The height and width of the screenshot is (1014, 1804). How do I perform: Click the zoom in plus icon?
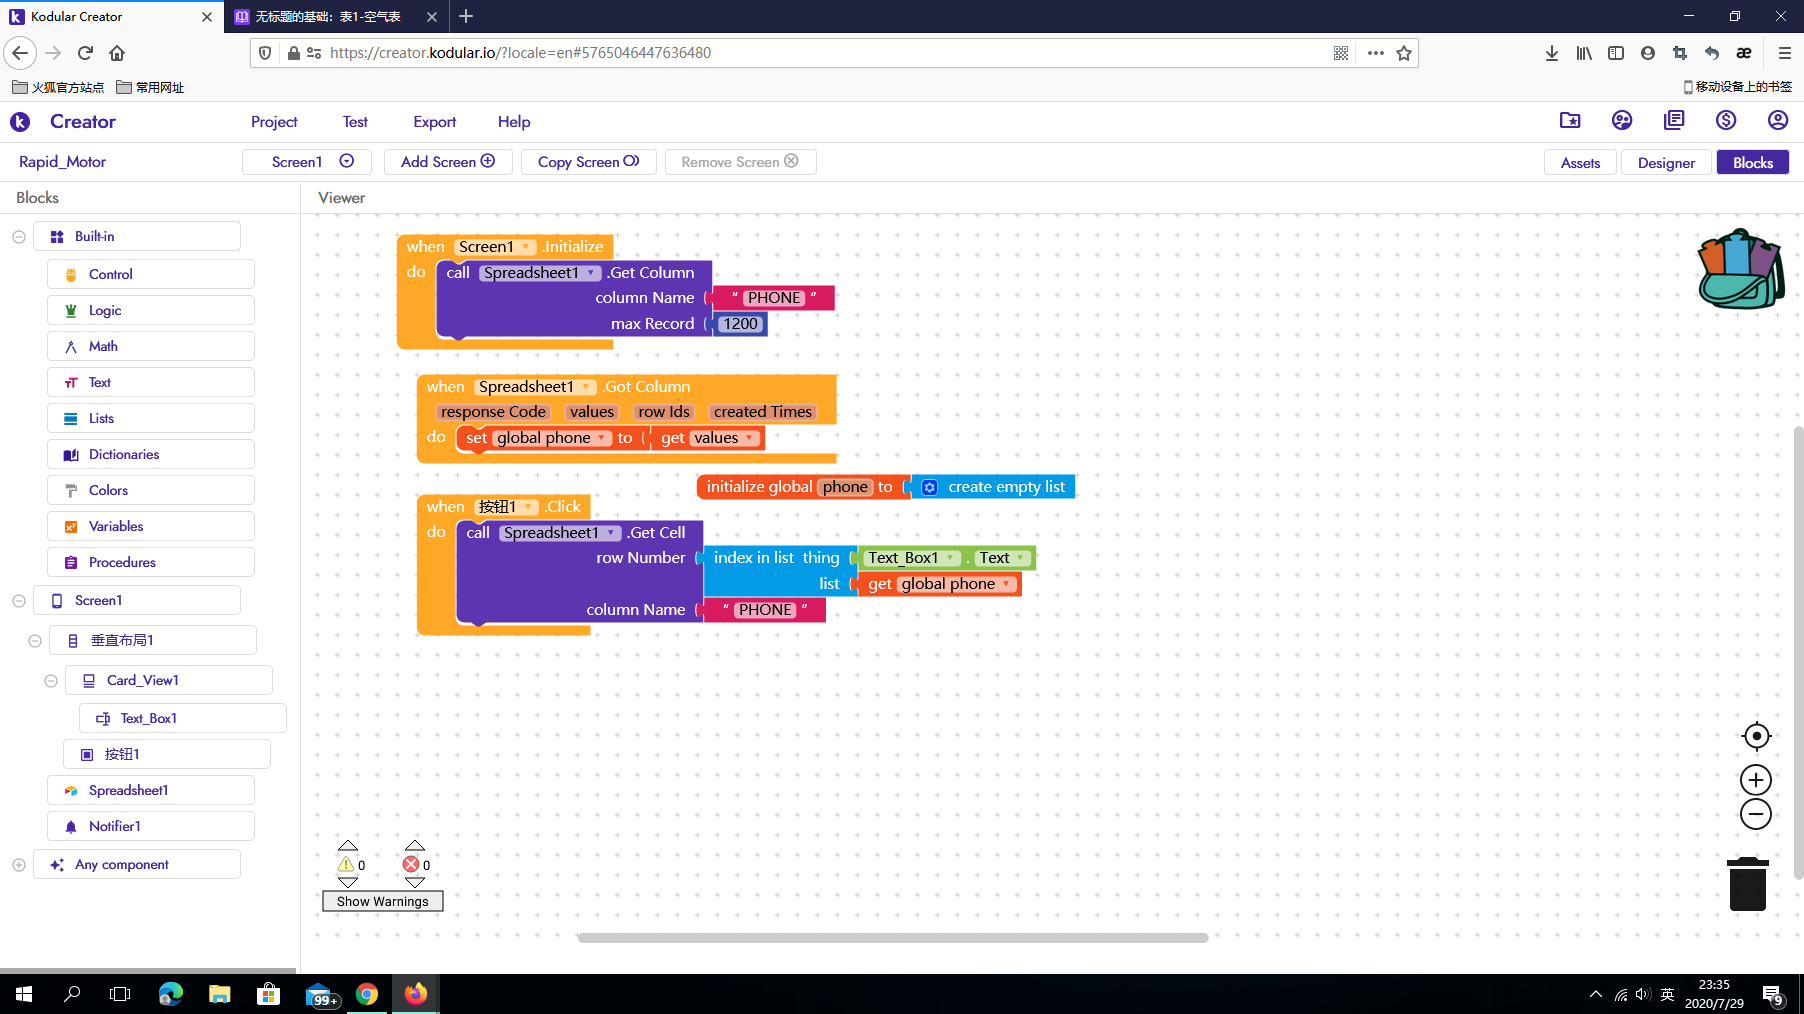click(1756, 780)
